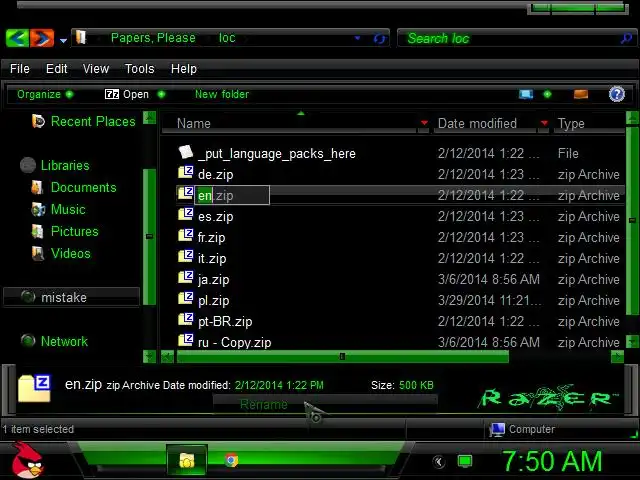Image resolution: width=640 pixels, height=480 pixels.
Task: Click the search magnifier icon
Action: pyautogui.click(x=626, y=38)
